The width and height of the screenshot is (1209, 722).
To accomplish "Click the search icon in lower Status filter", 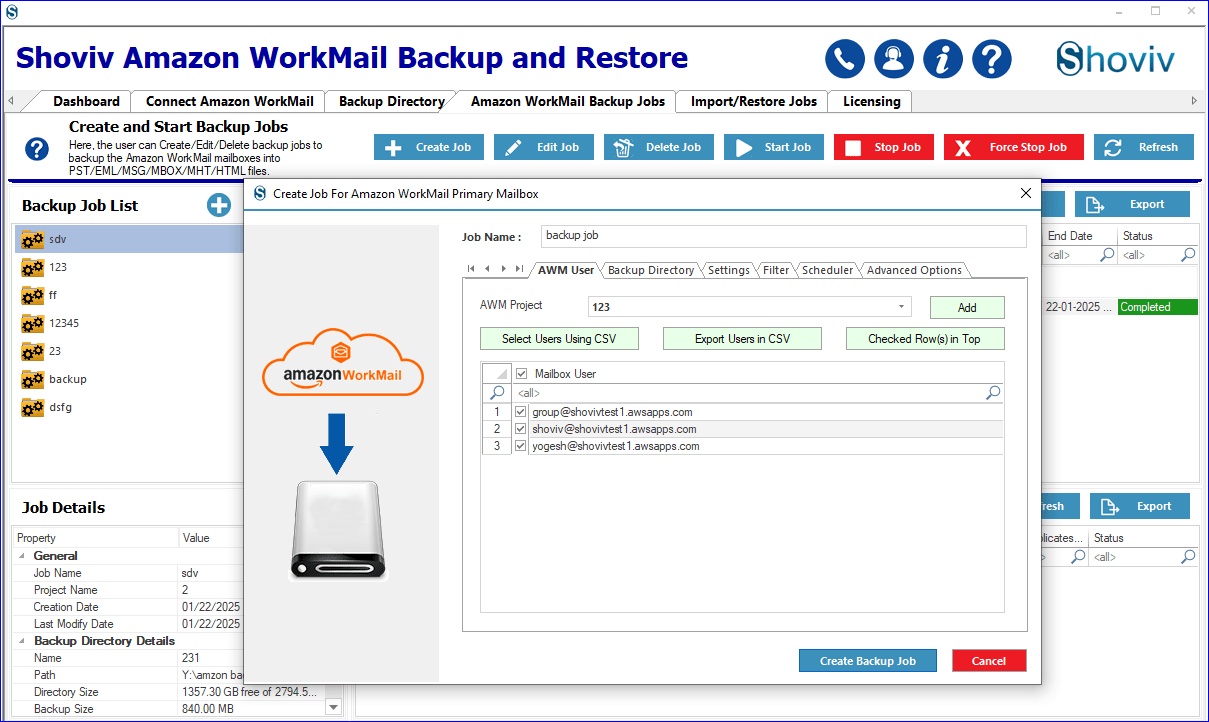I will coord(1188,557).
